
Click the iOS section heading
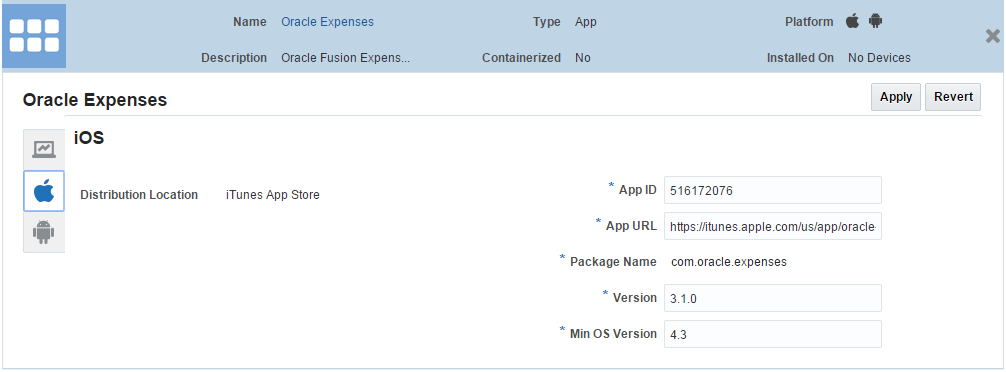pos(89,137)
